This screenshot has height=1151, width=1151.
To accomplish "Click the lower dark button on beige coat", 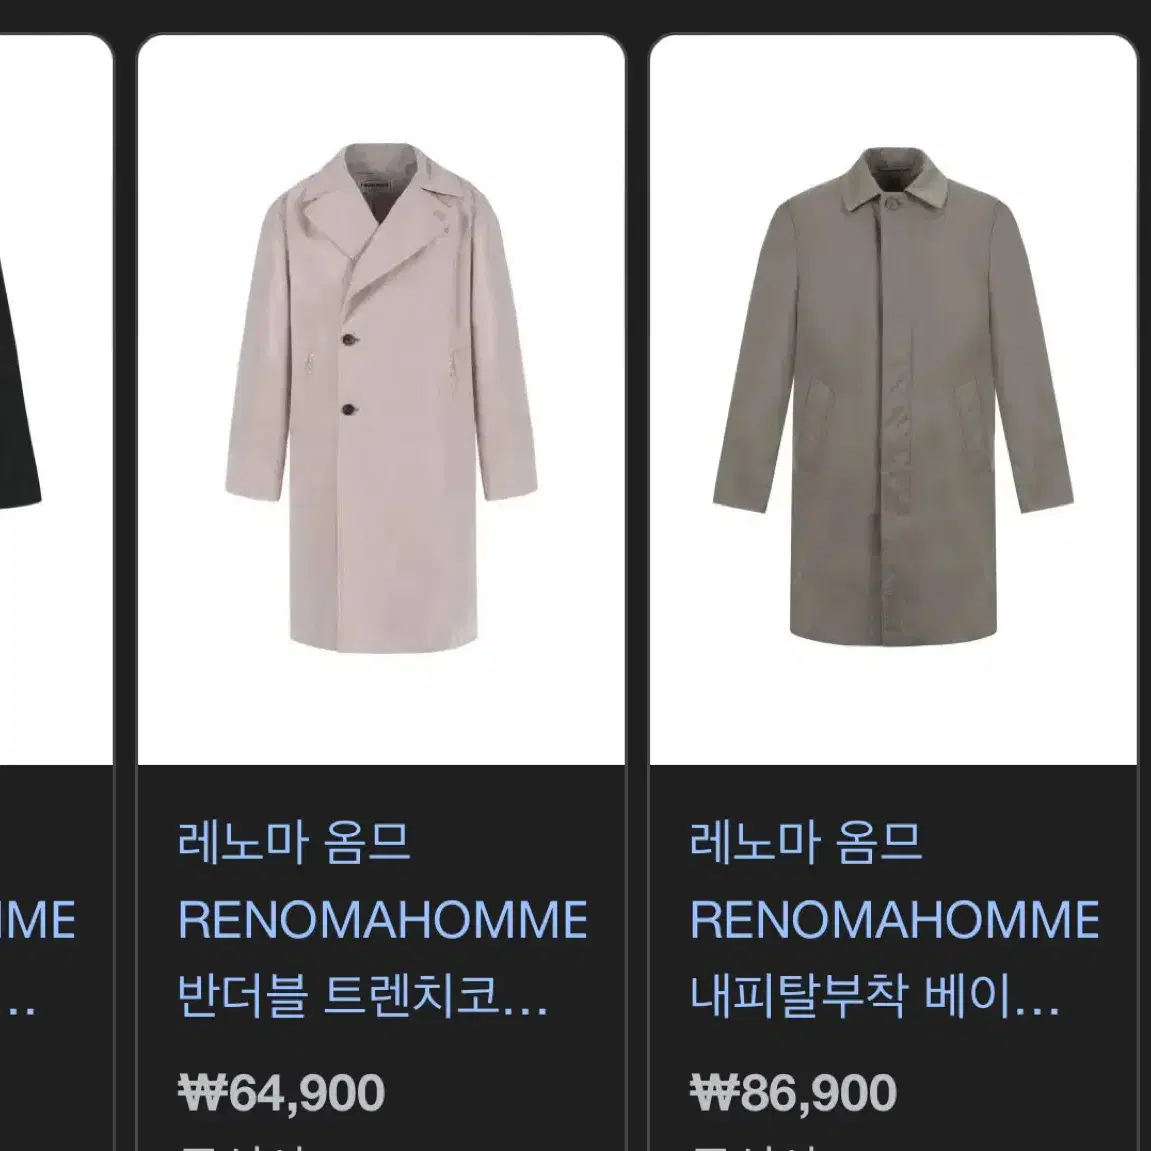I will (x=349, y=409).
